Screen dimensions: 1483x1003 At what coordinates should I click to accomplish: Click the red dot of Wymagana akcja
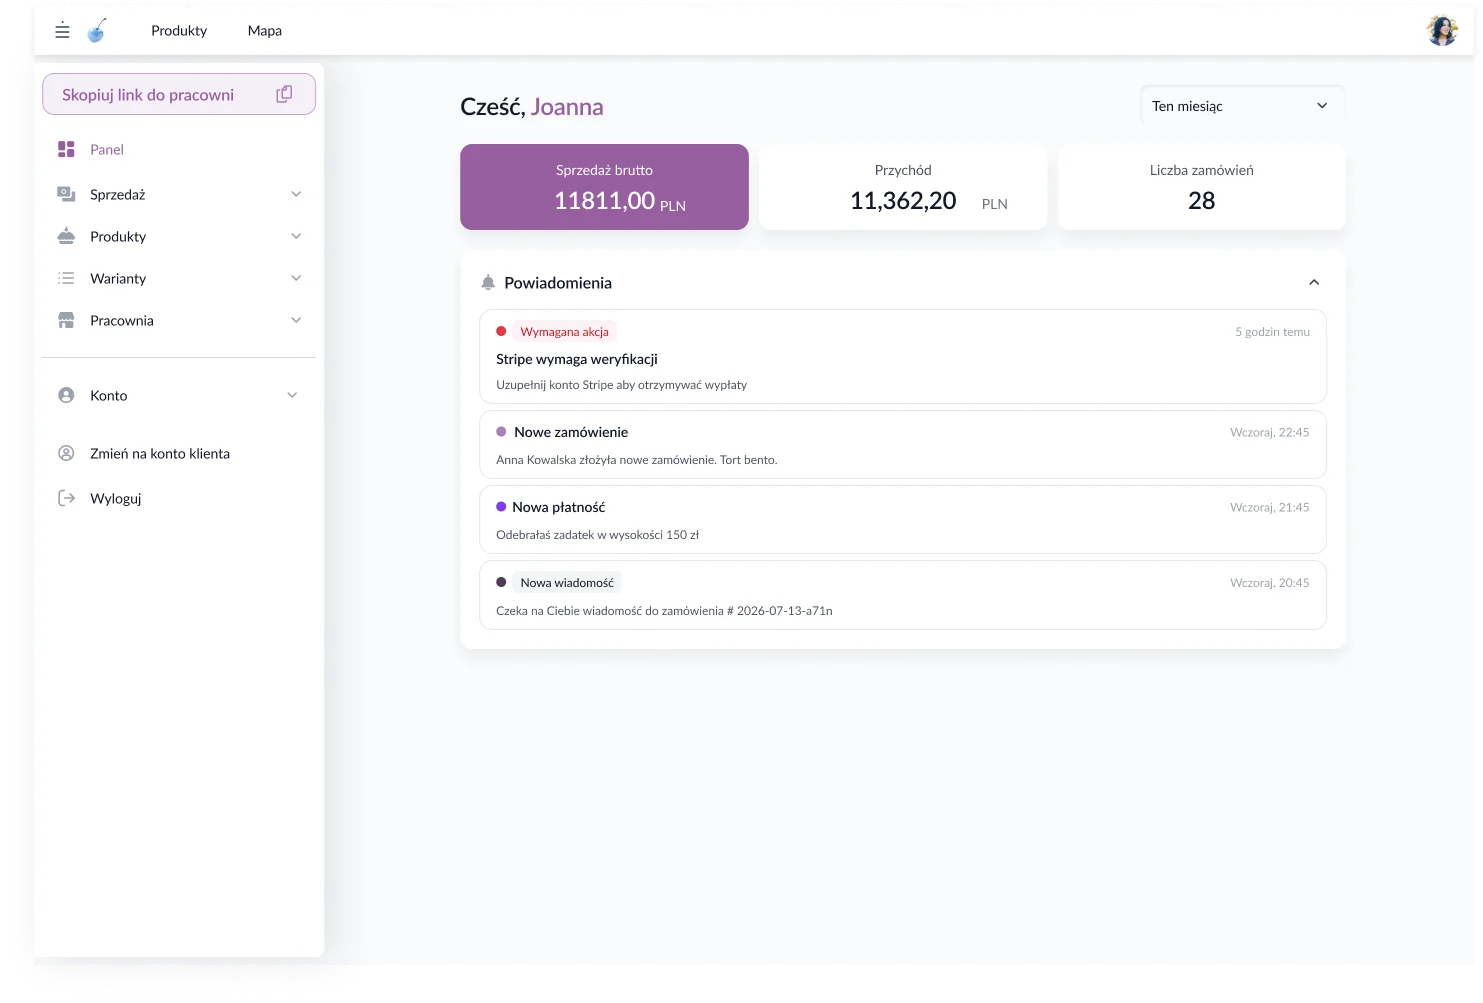[x=501, y=331]
